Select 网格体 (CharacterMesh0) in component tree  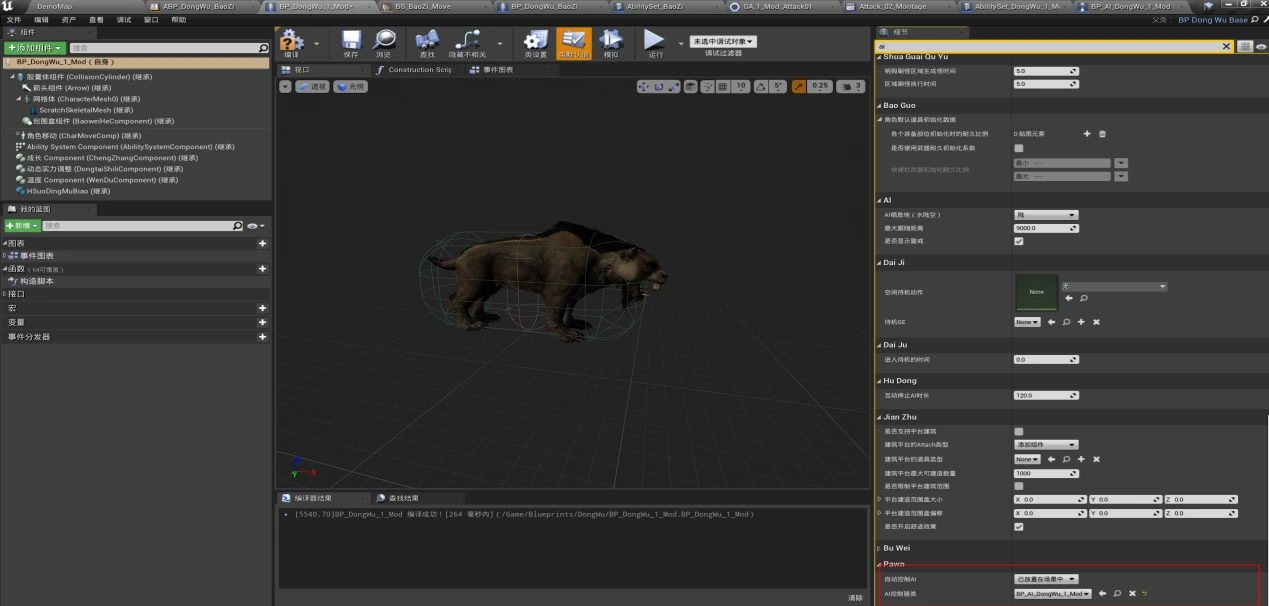click(75, 99)
